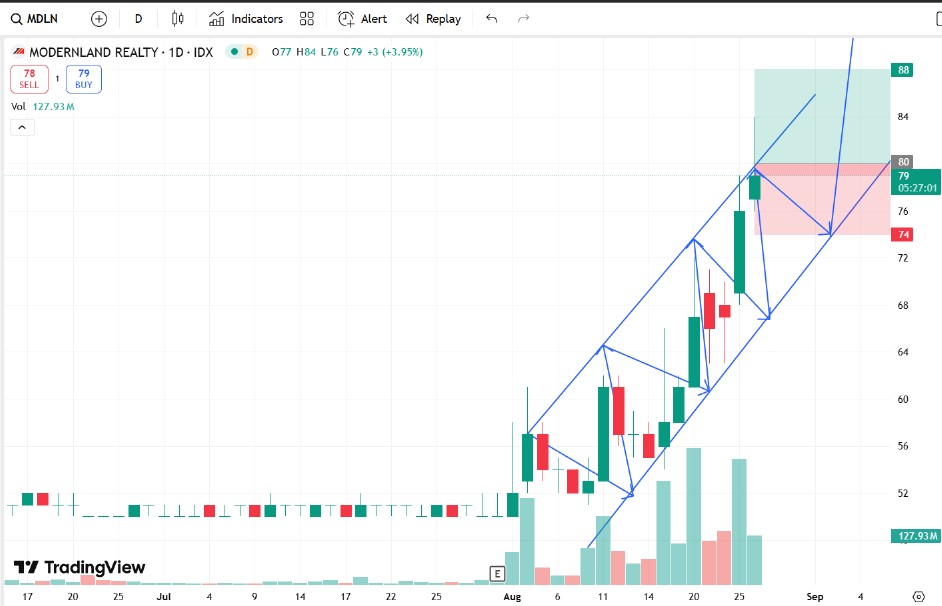Click the Sep label on the time axis
This screenshot has width=942, height=606.
point(815,596)
